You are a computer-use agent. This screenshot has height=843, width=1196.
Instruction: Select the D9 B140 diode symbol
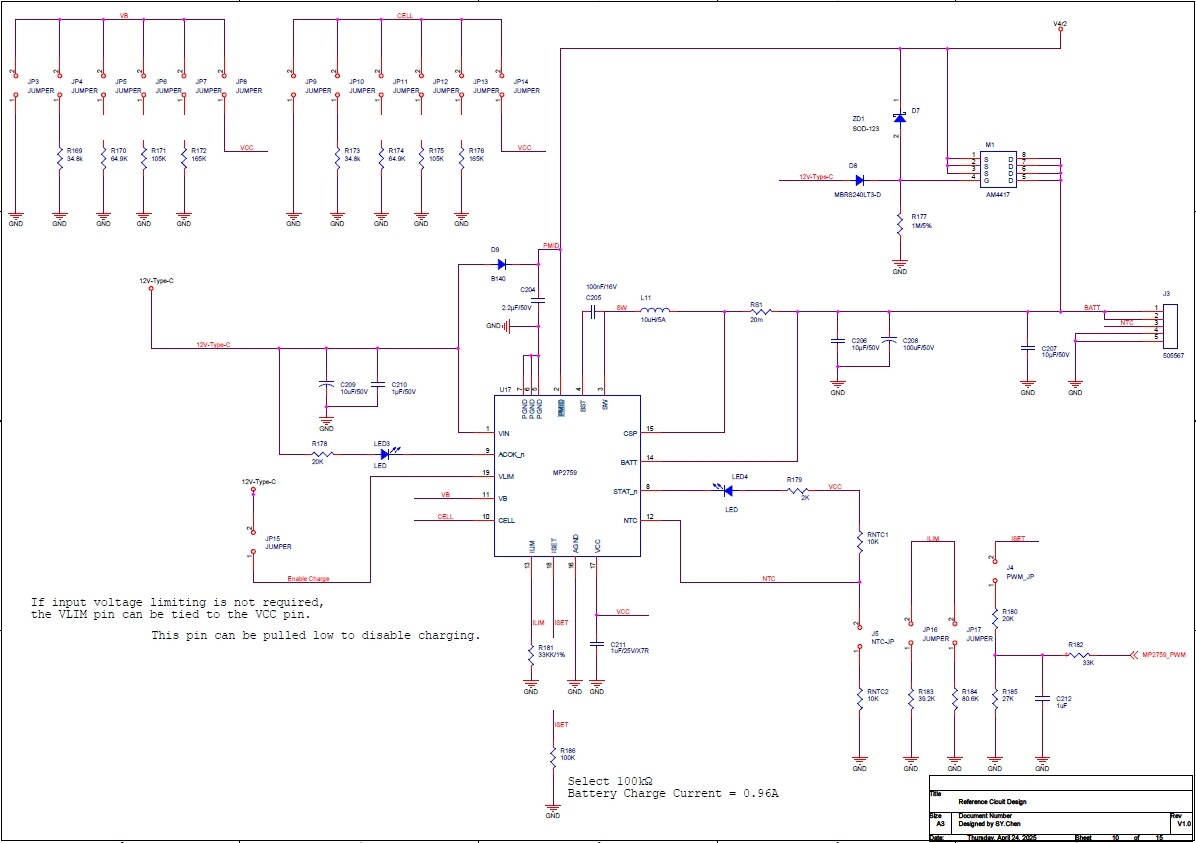(502, 264)
